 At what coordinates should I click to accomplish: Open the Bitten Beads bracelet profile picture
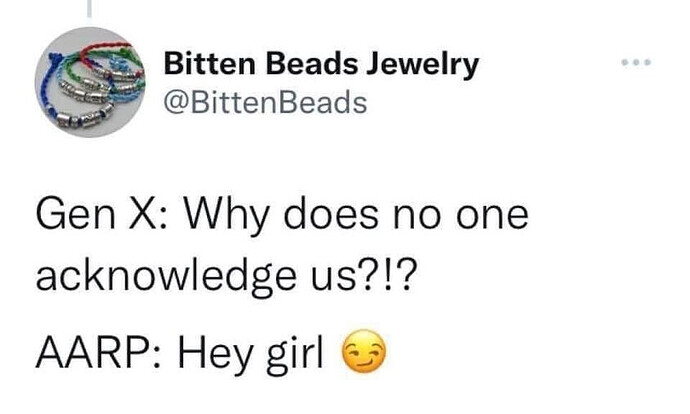(90, 82)
